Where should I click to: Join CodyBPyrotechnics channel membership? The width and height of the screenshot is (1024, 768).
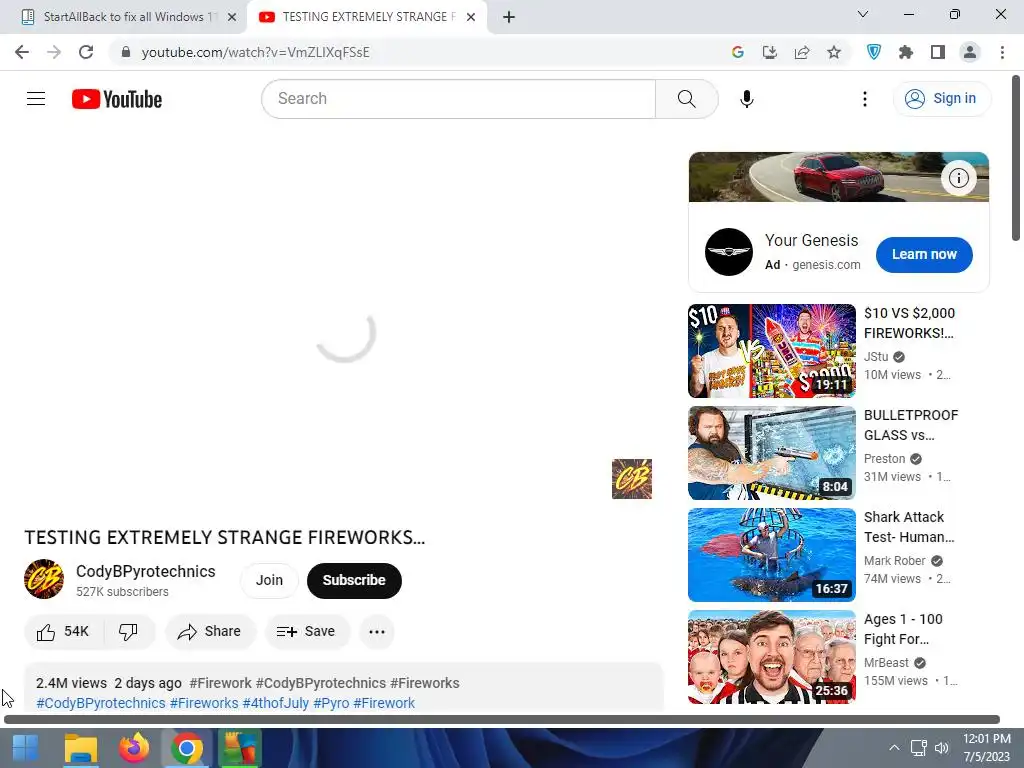269,580
